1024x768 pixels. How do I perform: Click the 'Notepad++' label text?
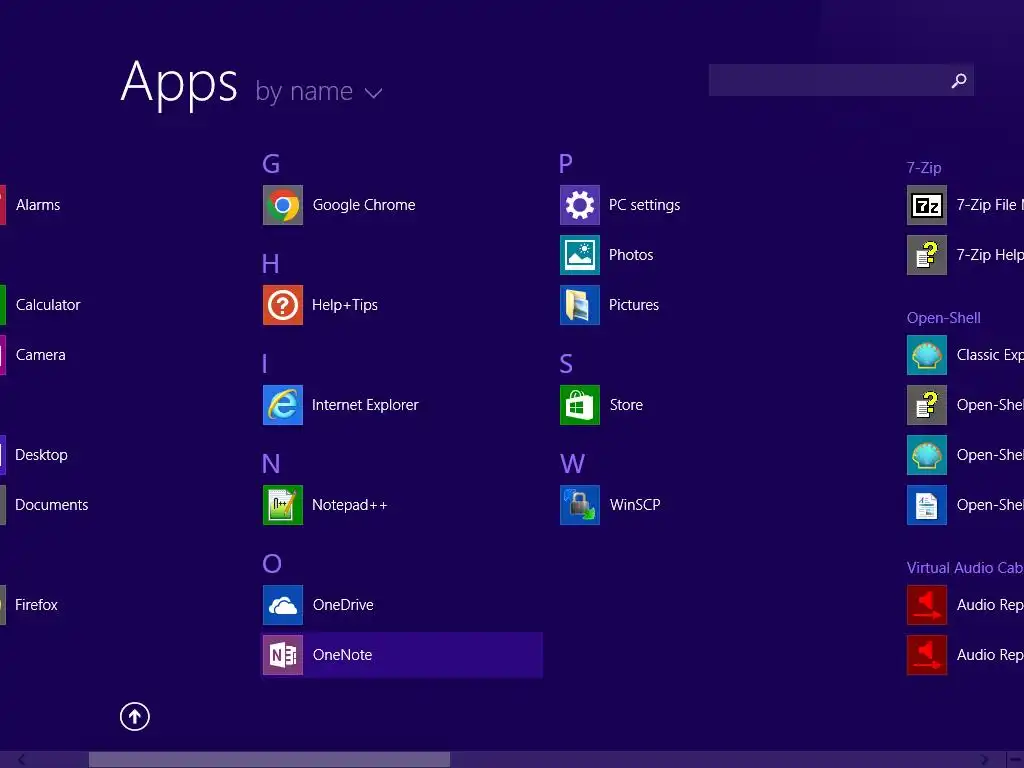(349, 505)
